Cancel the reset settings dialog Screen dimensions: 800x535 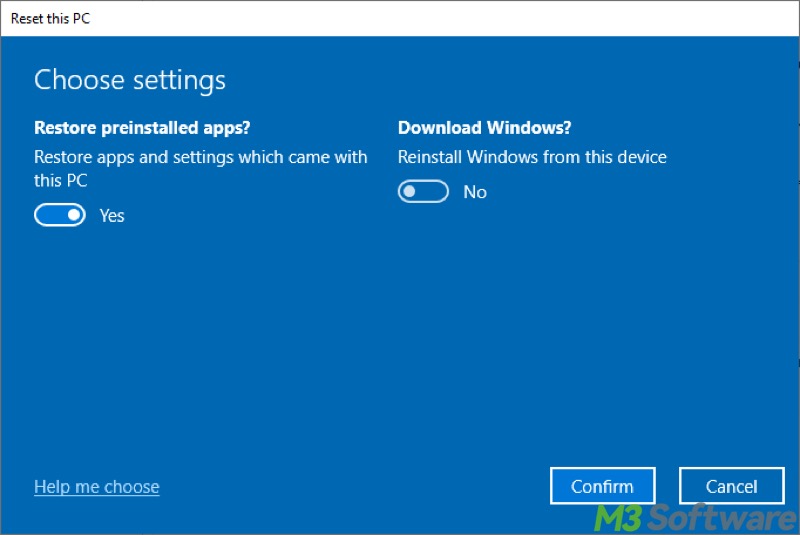pos(731,486)
